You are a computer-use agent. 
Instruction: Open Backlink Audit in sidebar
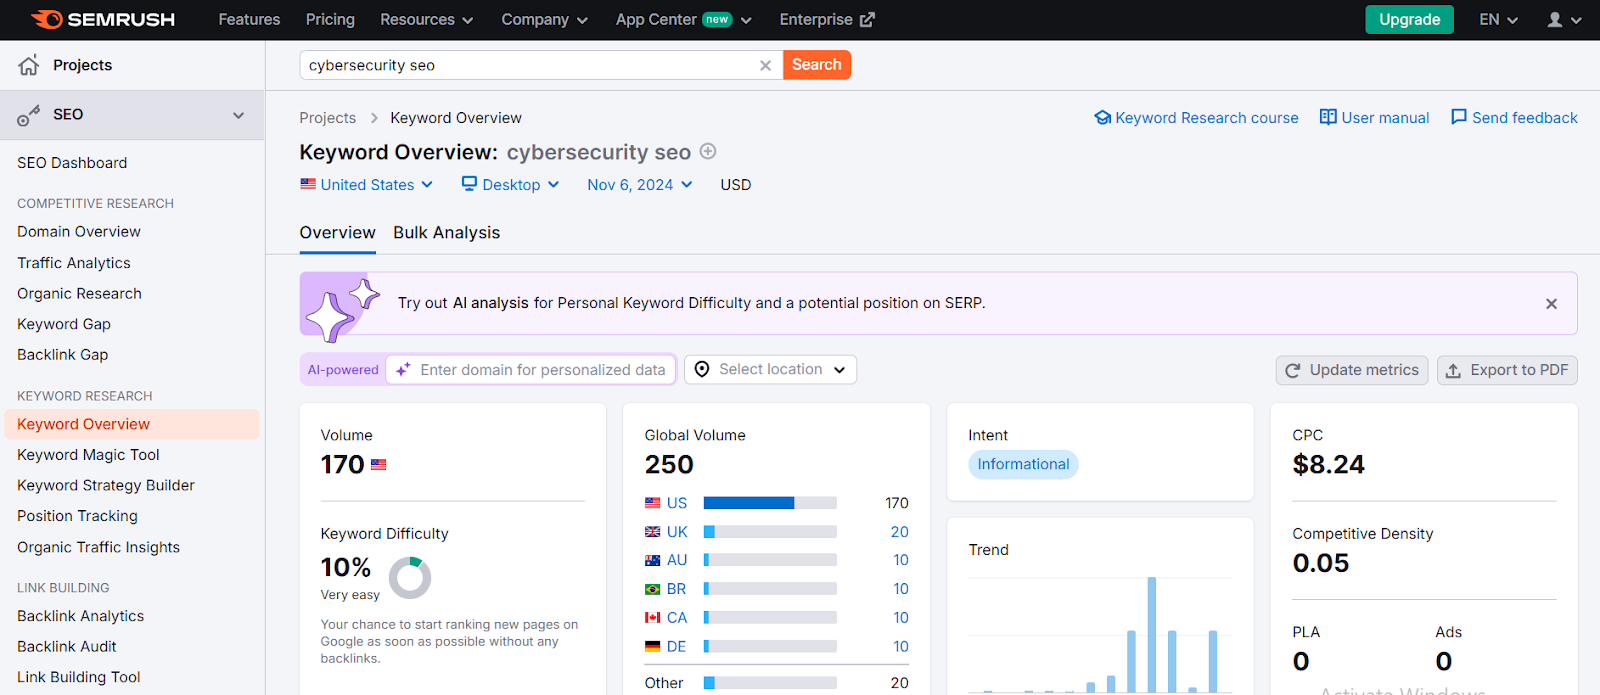point(67,647)
